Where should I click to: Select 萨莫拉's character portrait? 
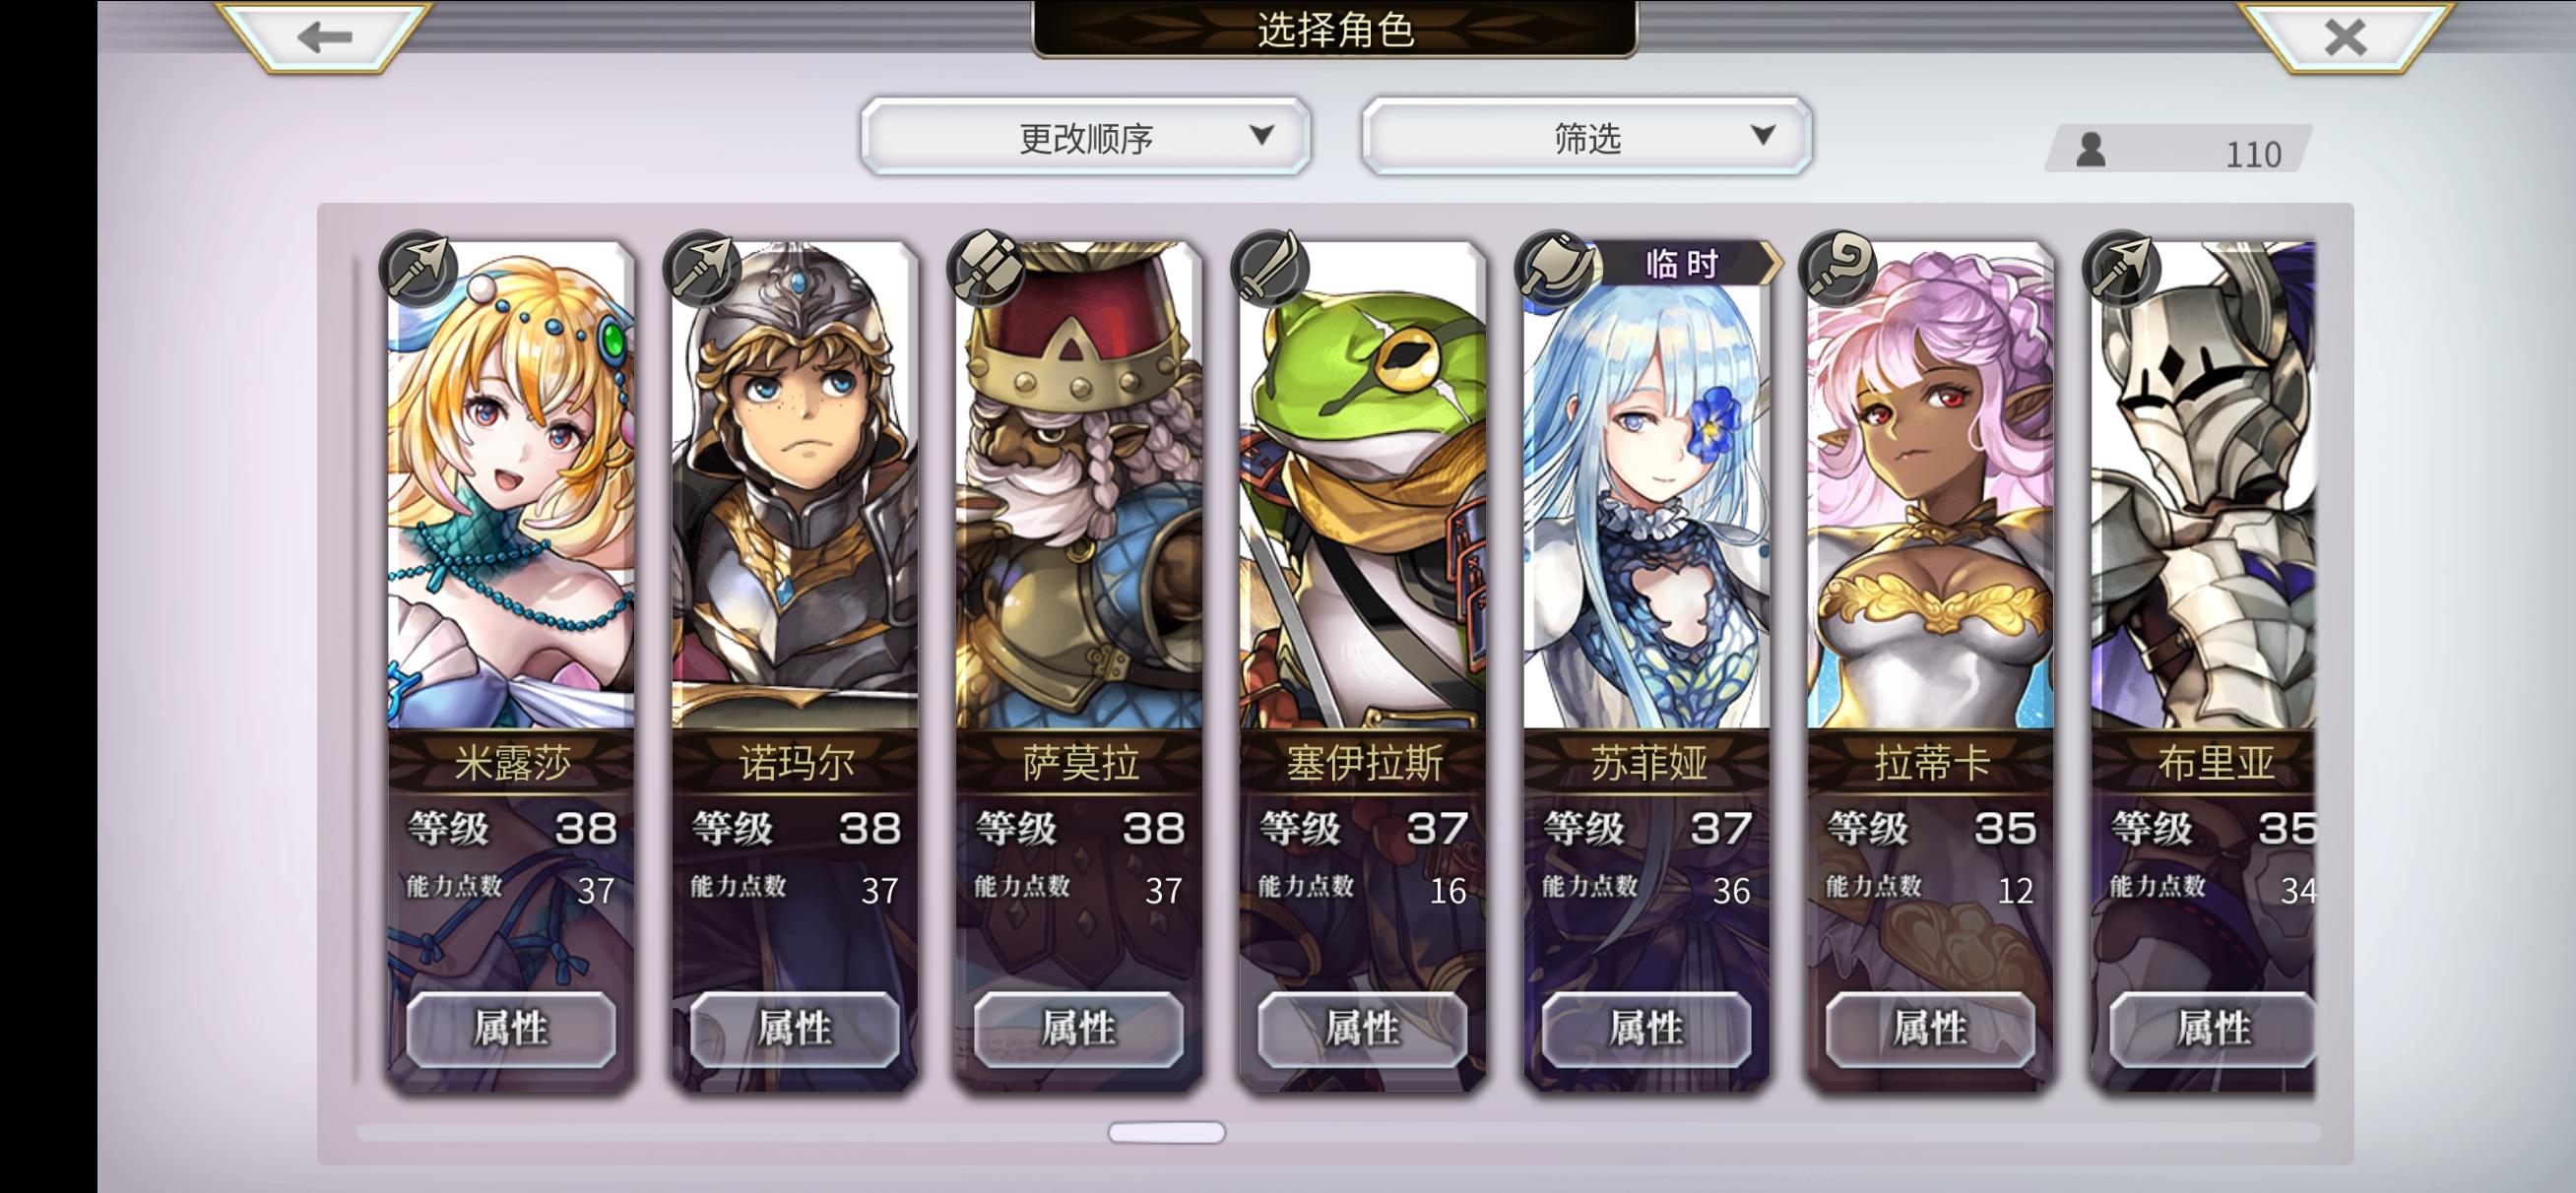1079,486
